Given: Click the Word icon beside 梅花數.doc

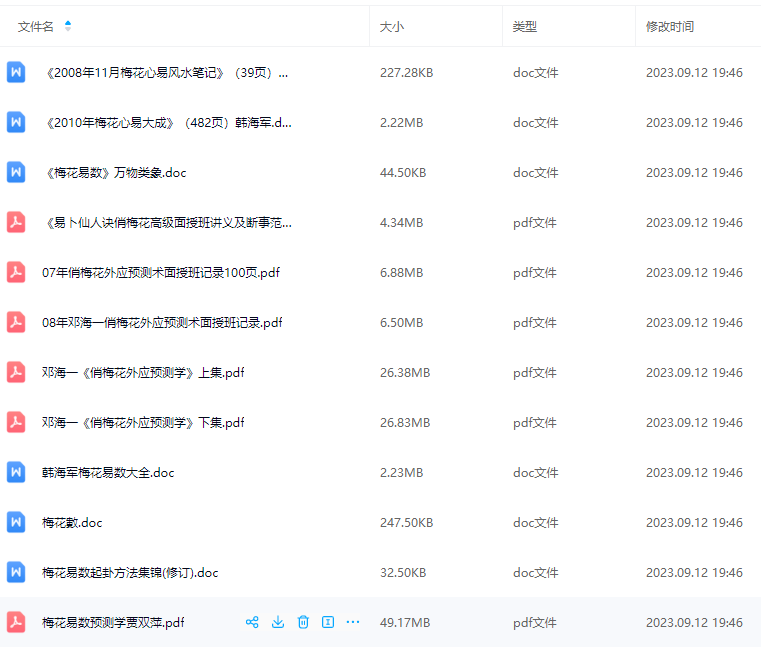Looking at the screenshot, I should tap(16, 522).
